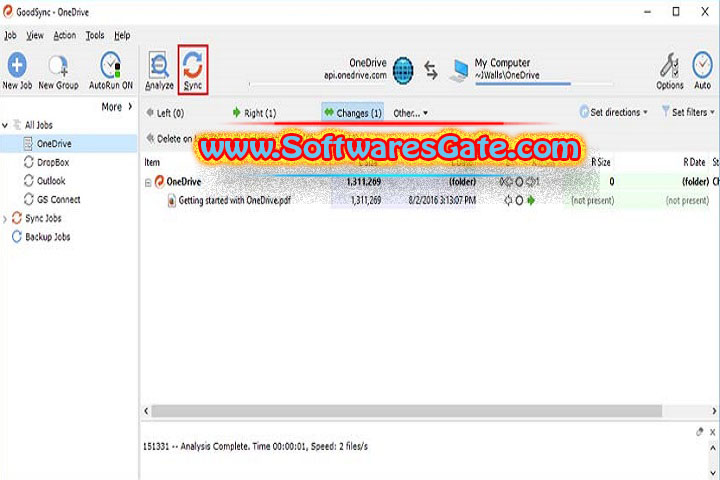Create a New Group
Screen dimensions: 720x480
(x=58, y=71)
